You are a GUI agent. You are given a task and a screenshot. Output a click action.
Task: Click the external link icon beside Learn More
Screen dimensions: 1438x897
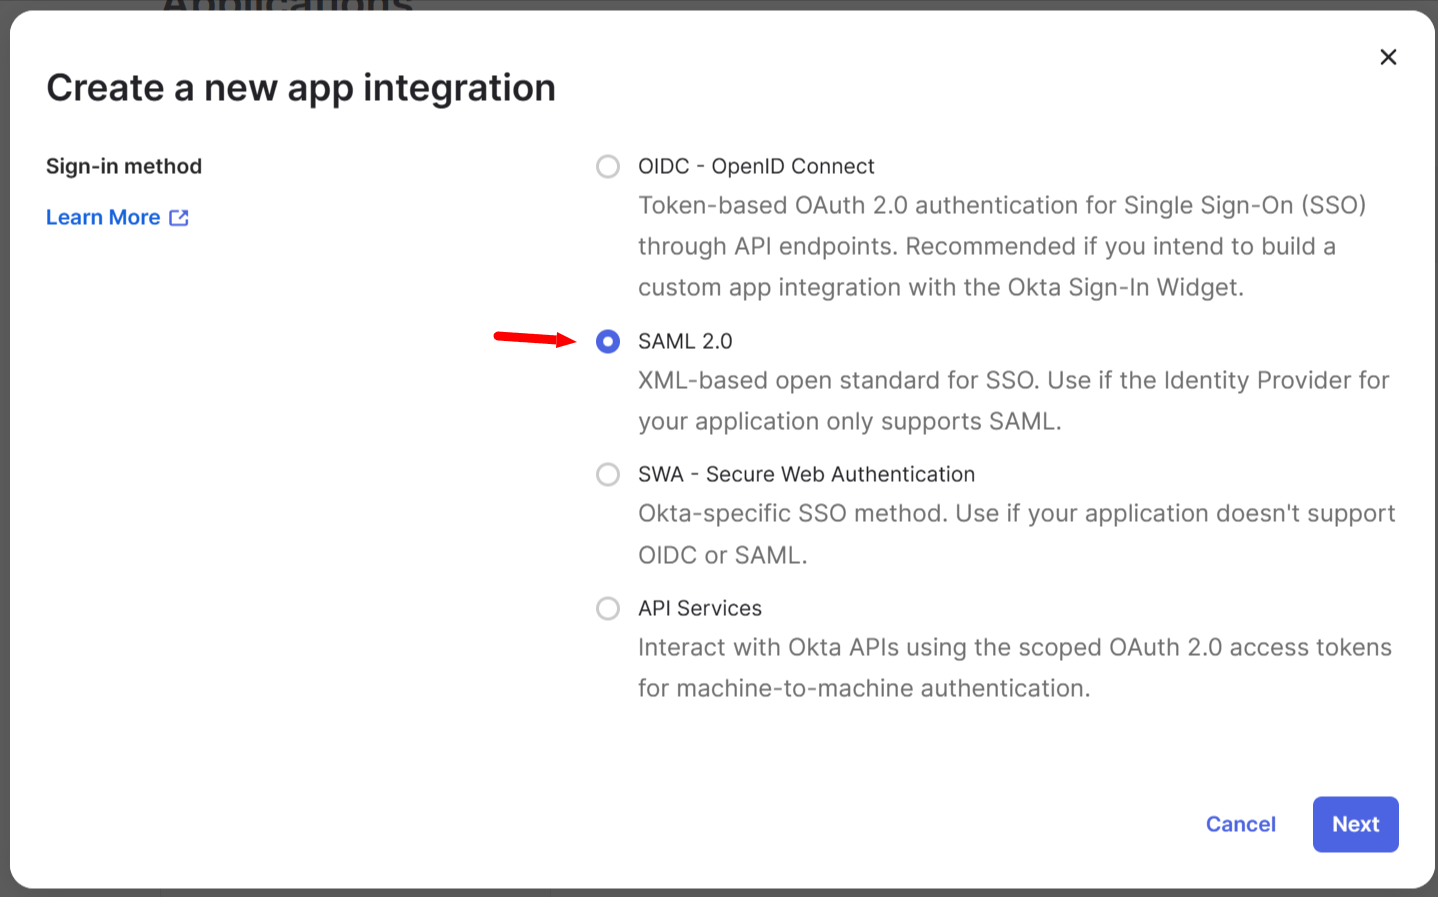coord(179,218)
